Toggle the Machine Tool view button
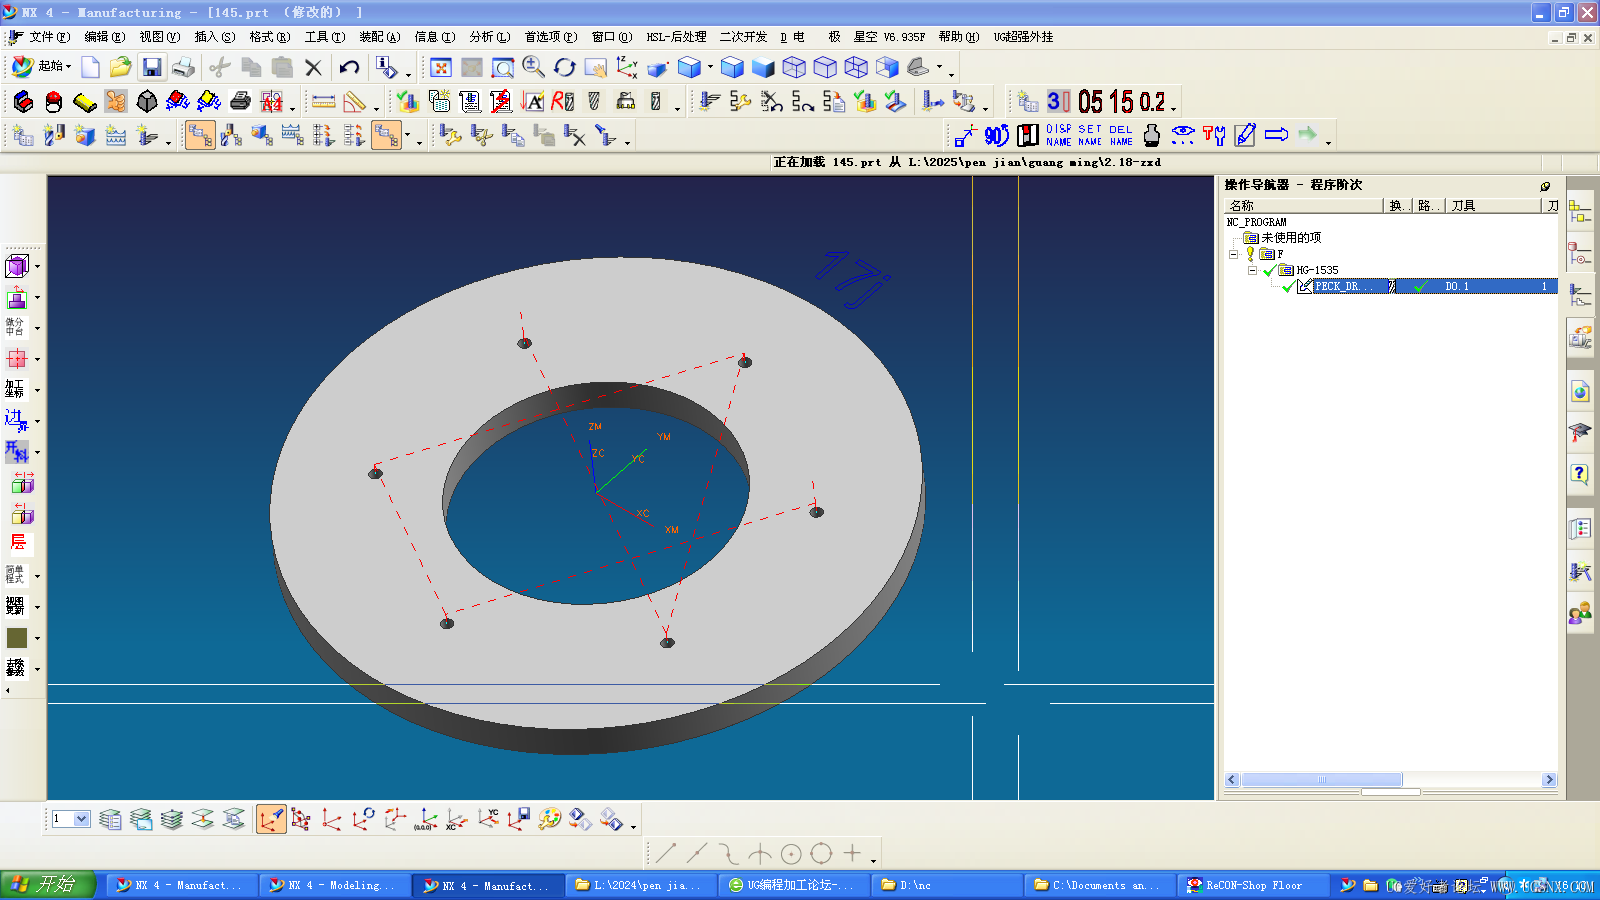 [x=231, y=135]
